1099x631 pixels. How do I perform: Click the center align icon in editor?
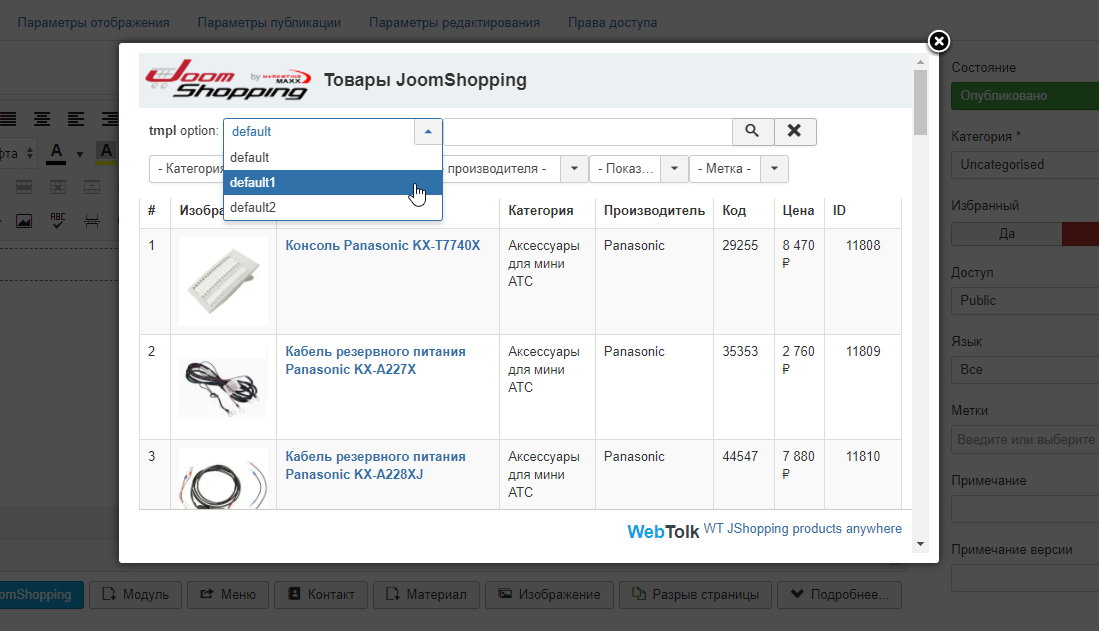click(42, 119)
